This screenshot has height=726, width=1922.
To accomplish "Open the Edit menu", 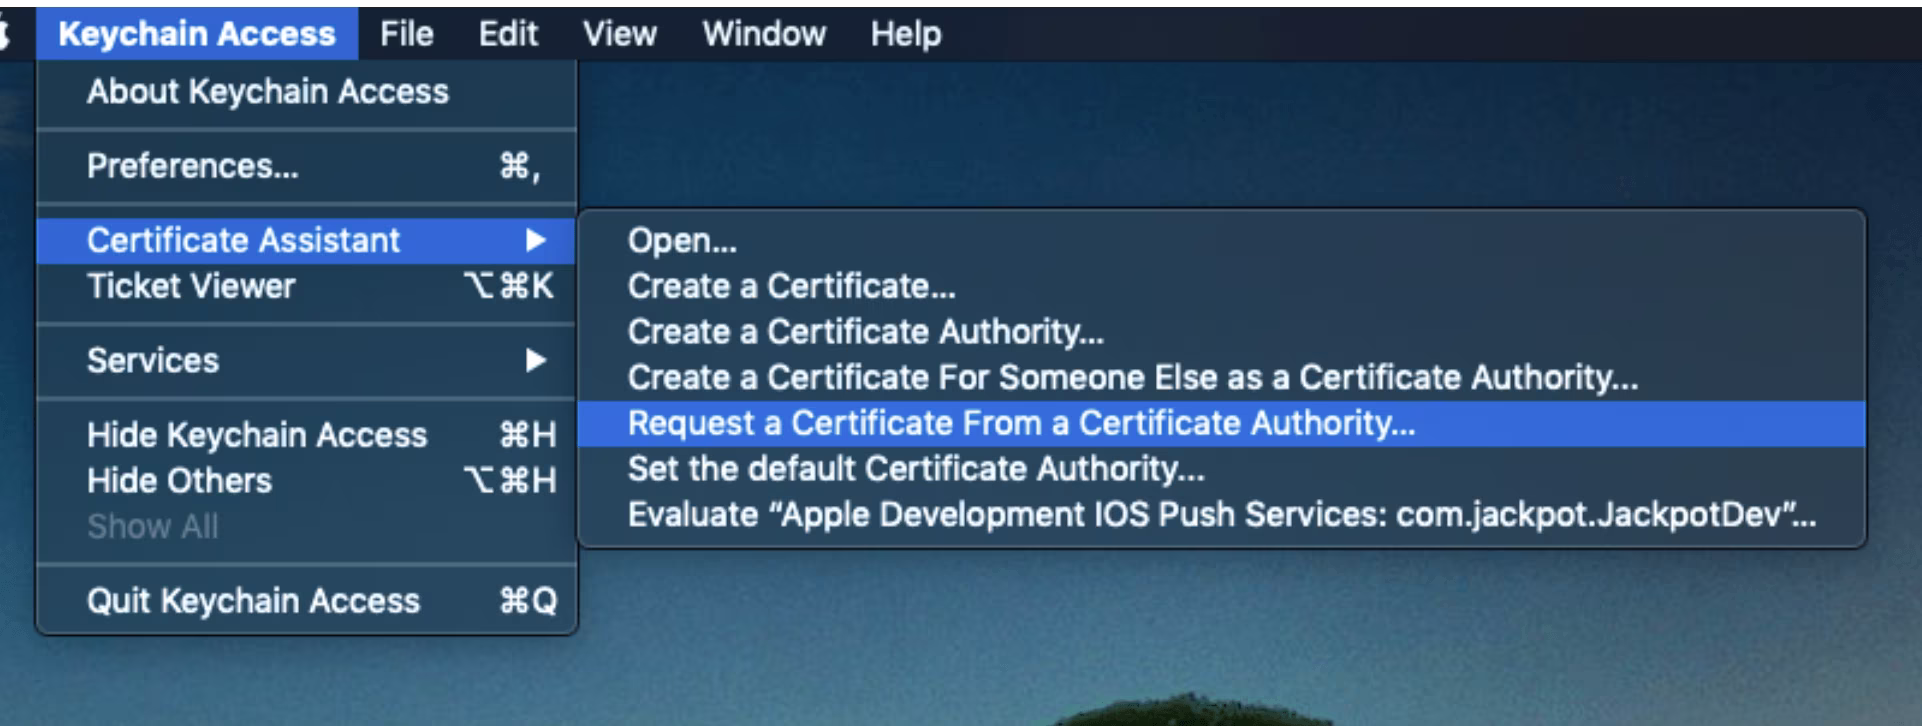I will pyautogui.click(x=508, y=34).
